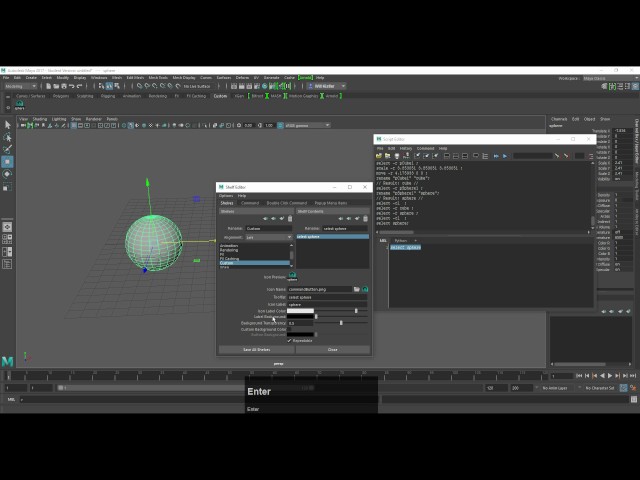Open Maya icon browser next to Icon Name
Screen dimensions: 640x480
pyautogui.click(x=365, y=289)
